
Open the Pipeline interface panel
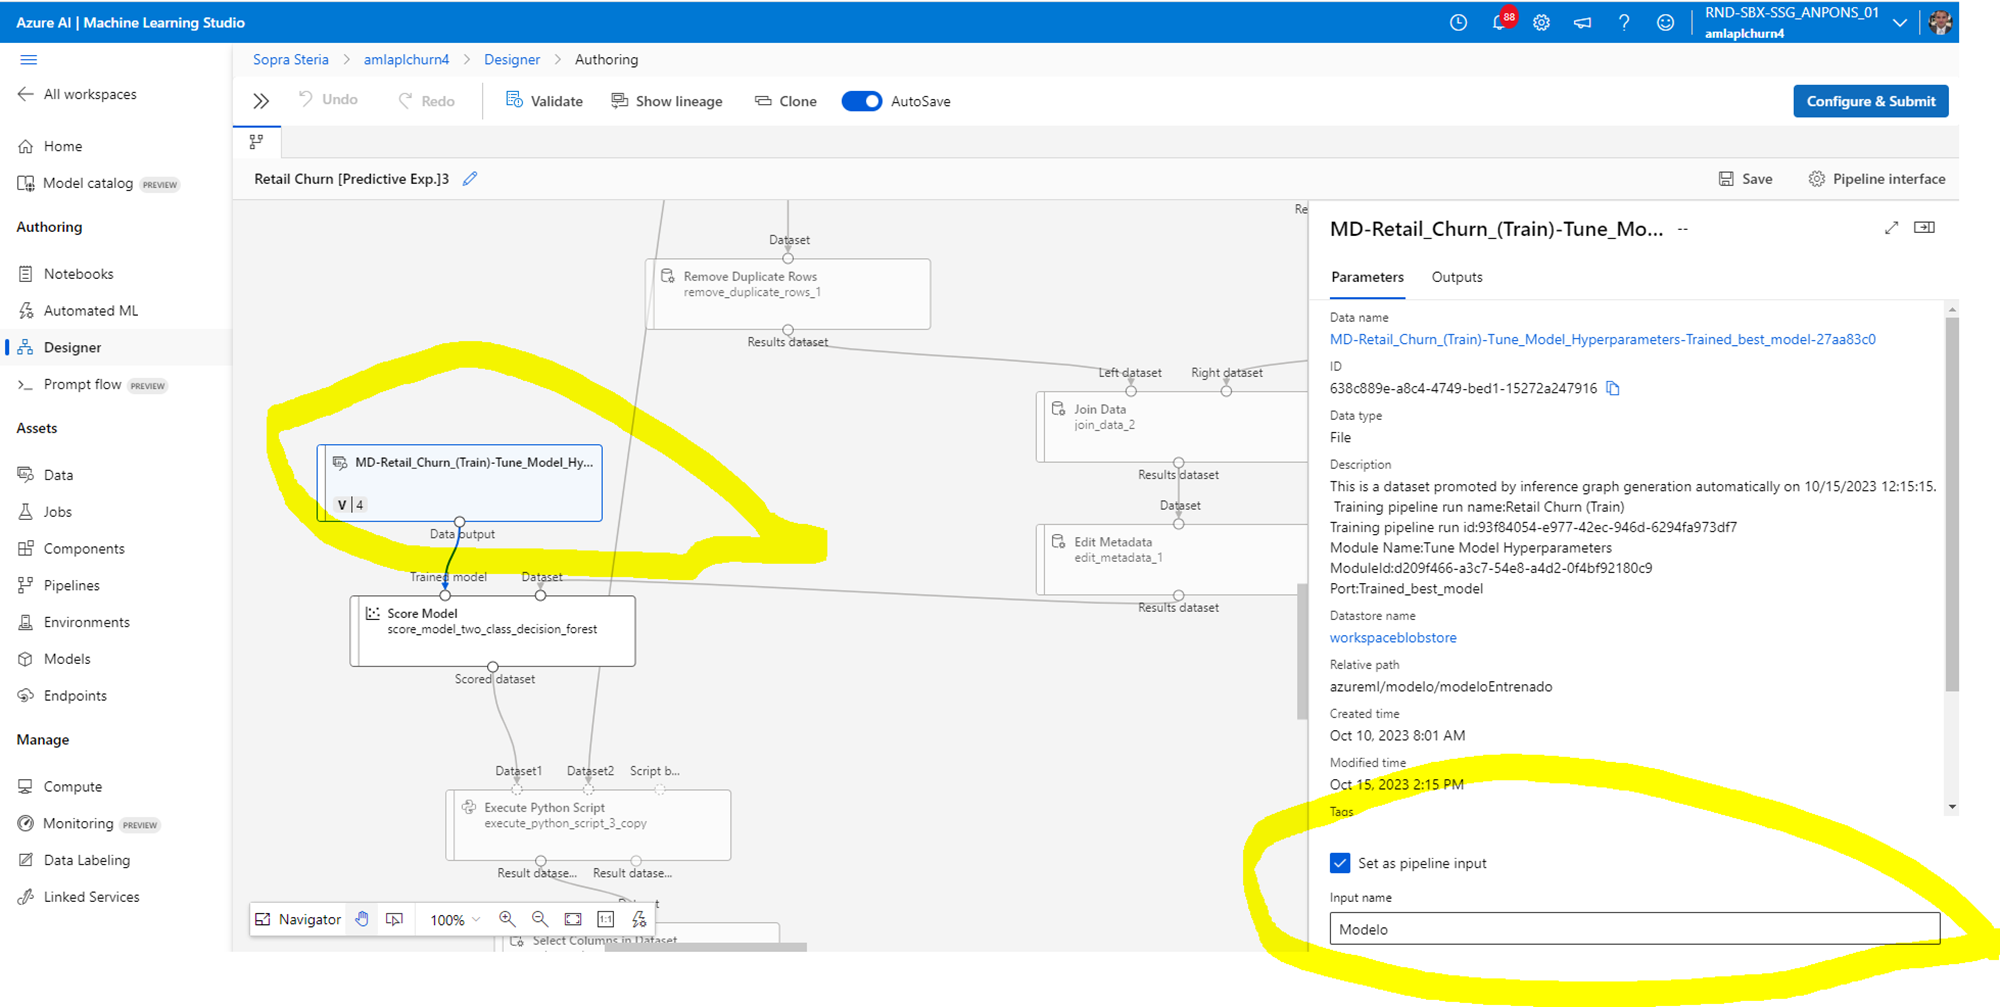[1877, 179]
